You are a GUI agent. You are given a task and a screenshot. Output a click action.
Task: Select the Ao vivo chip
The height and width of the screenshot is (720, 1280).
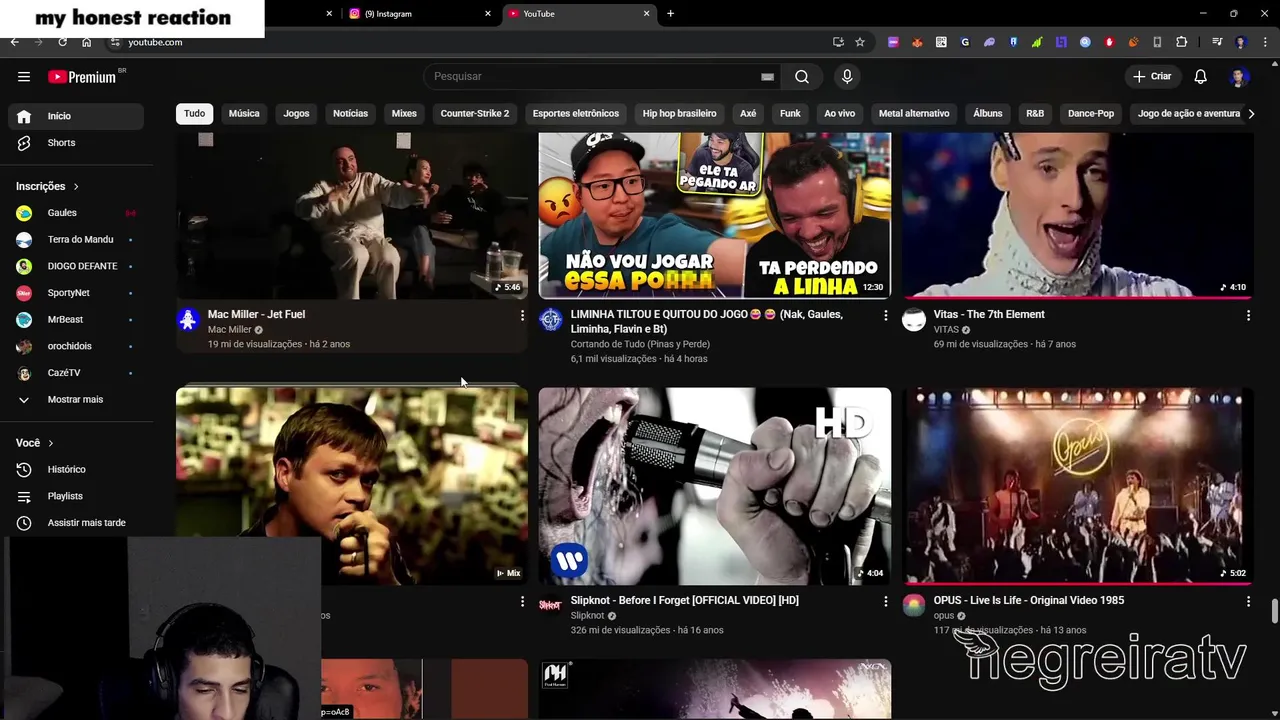[840, 114]
